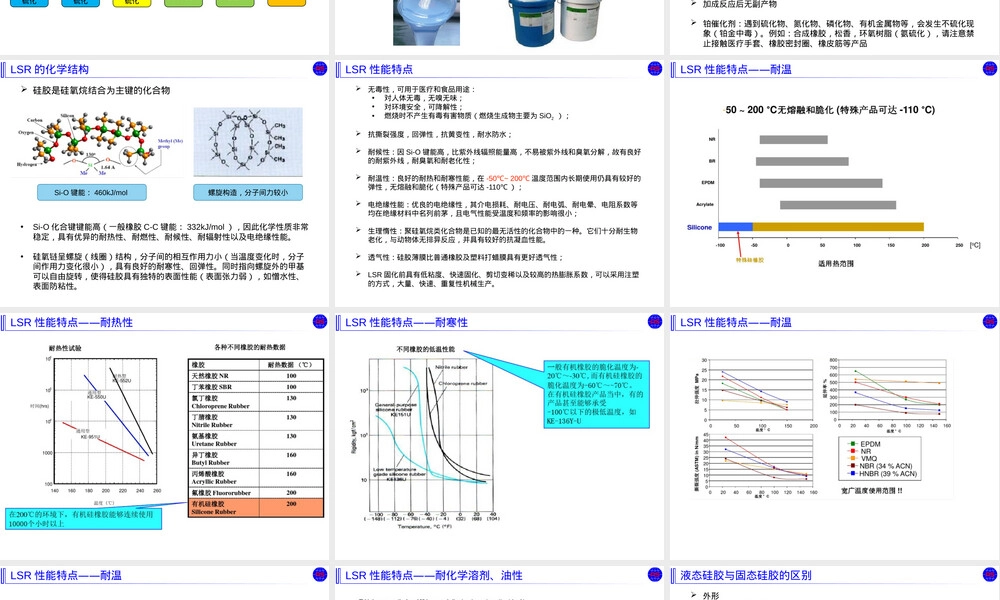The image size is (1000, 600).
Task: Select the LSR 的化学结构 slide title
Action: pos(49,70)
